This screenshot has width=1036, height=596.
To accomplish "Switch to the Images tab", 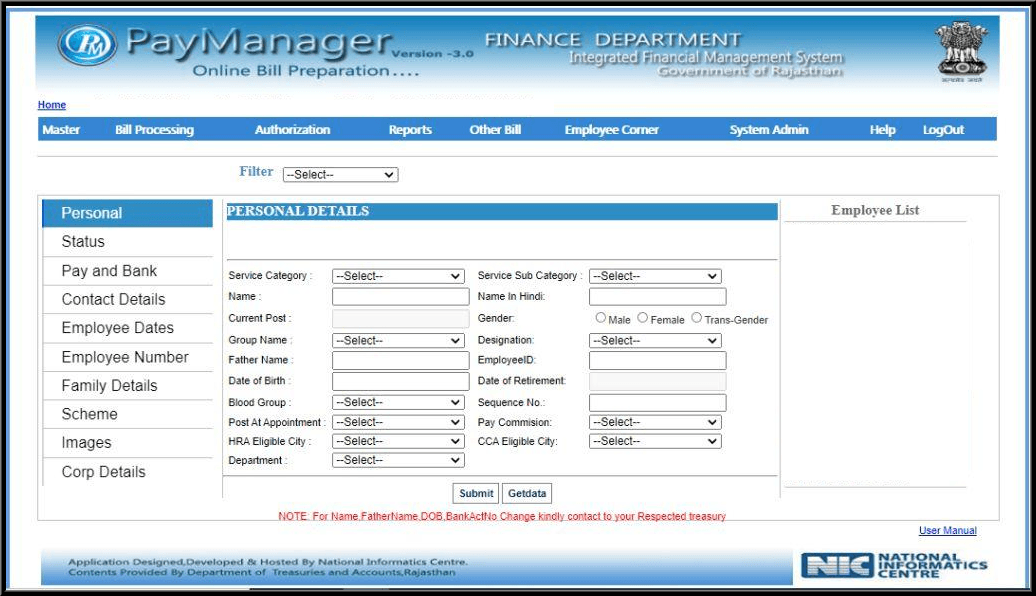I will tap(128, 443).
